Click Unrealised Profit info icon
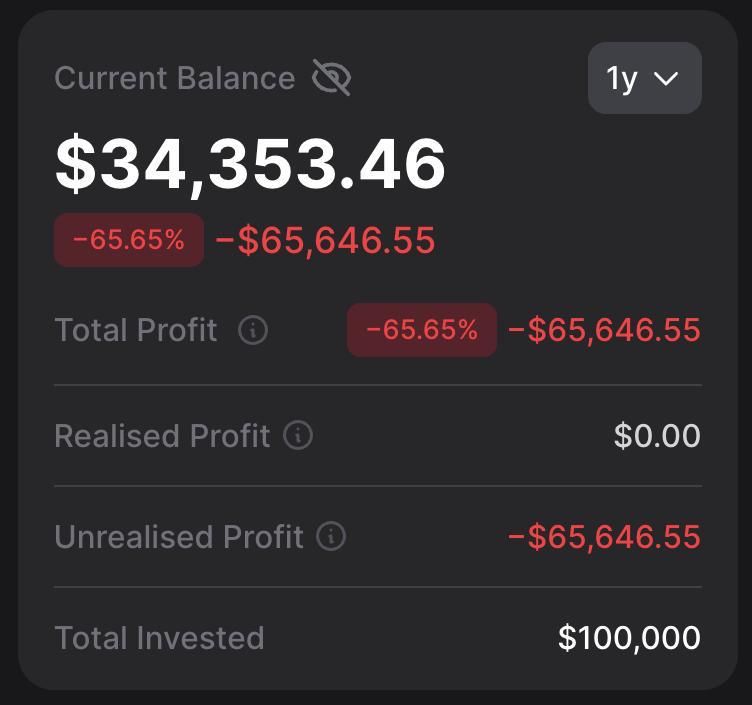Image resolution: width=752 pixels, height=705 pixels. coord(331,536)
